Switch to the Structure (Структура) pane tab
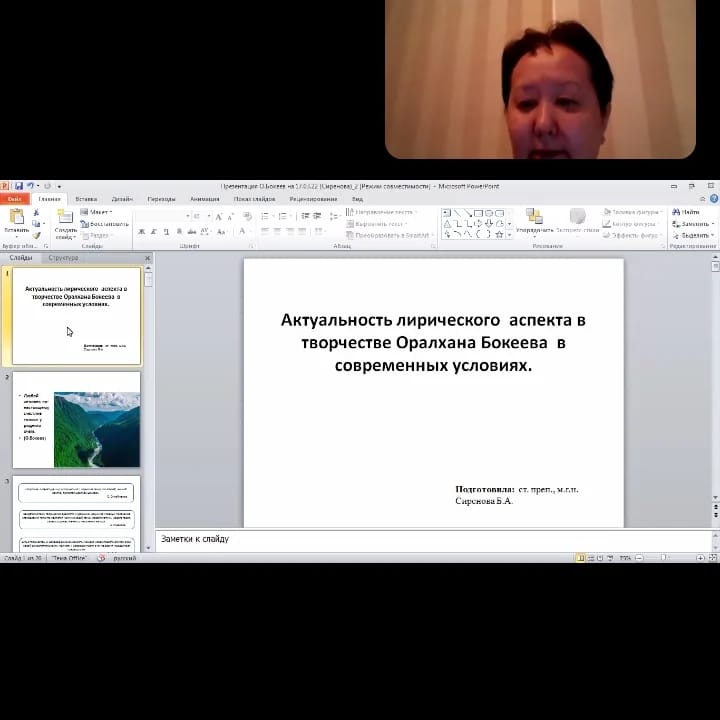The height and width of the screenshot is (720, 720). (x=63, y=258)
